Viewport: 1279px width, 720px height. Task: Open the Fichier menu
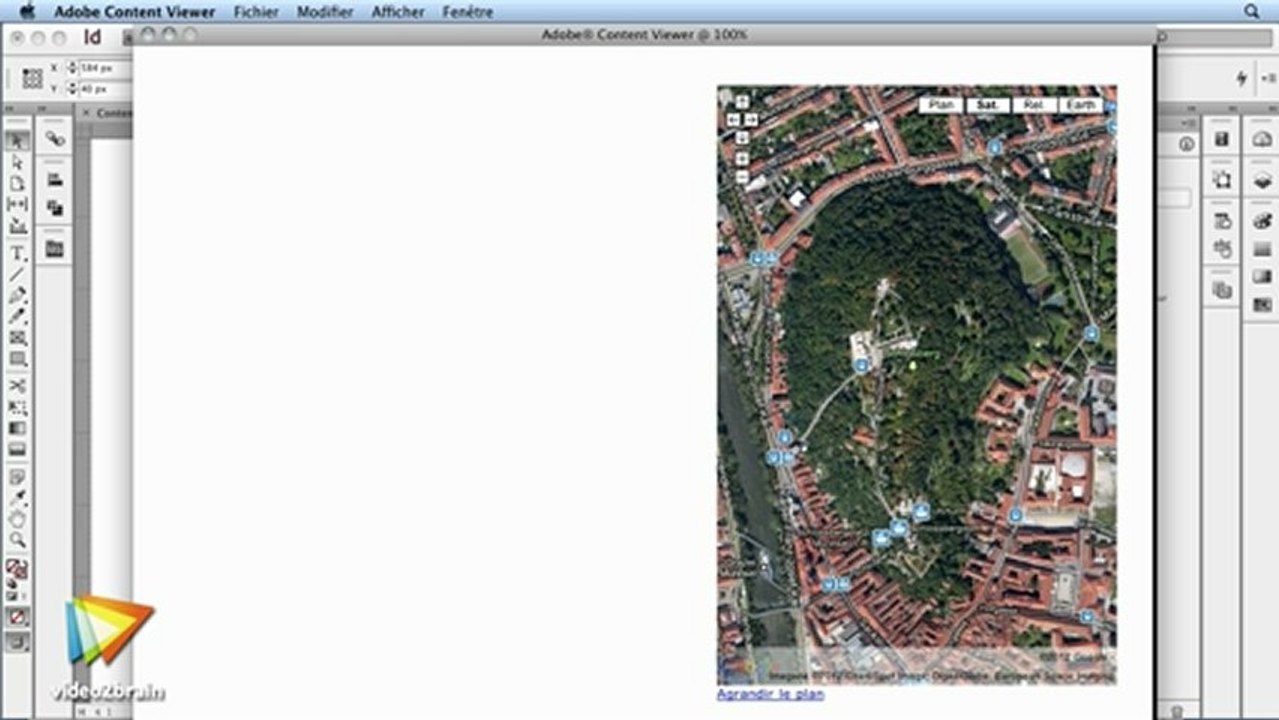(x=256, y=12)
